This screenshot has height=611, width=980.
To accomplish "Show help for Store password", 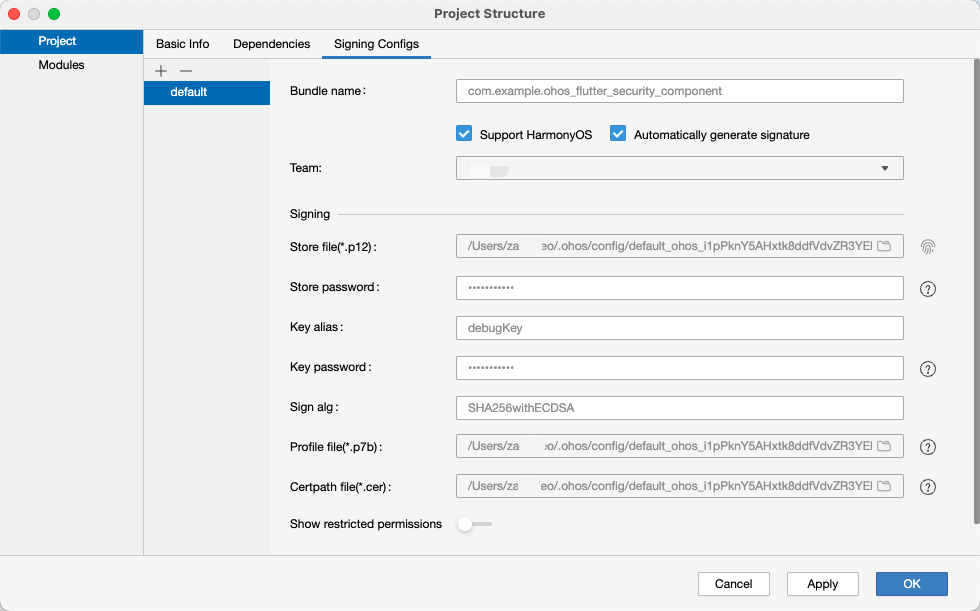I will point(928,289).
